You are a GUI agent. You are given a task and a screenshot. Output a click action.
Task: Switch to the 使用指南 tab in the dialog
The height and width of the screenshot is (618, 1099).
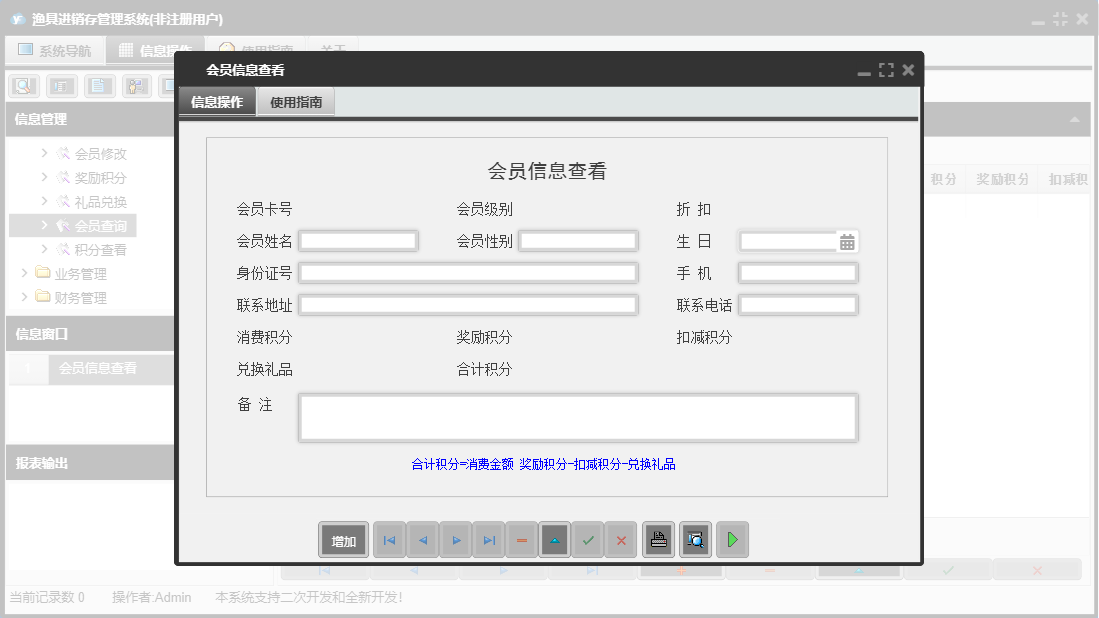coord(295,101)
